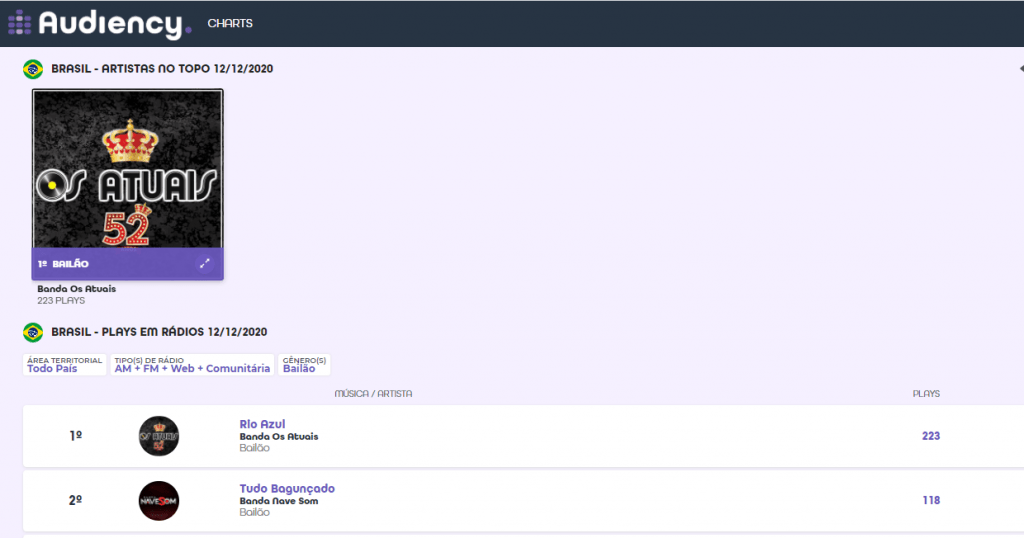
Task: Click the Música / Artista column header
Action: (x=373, y=394)
